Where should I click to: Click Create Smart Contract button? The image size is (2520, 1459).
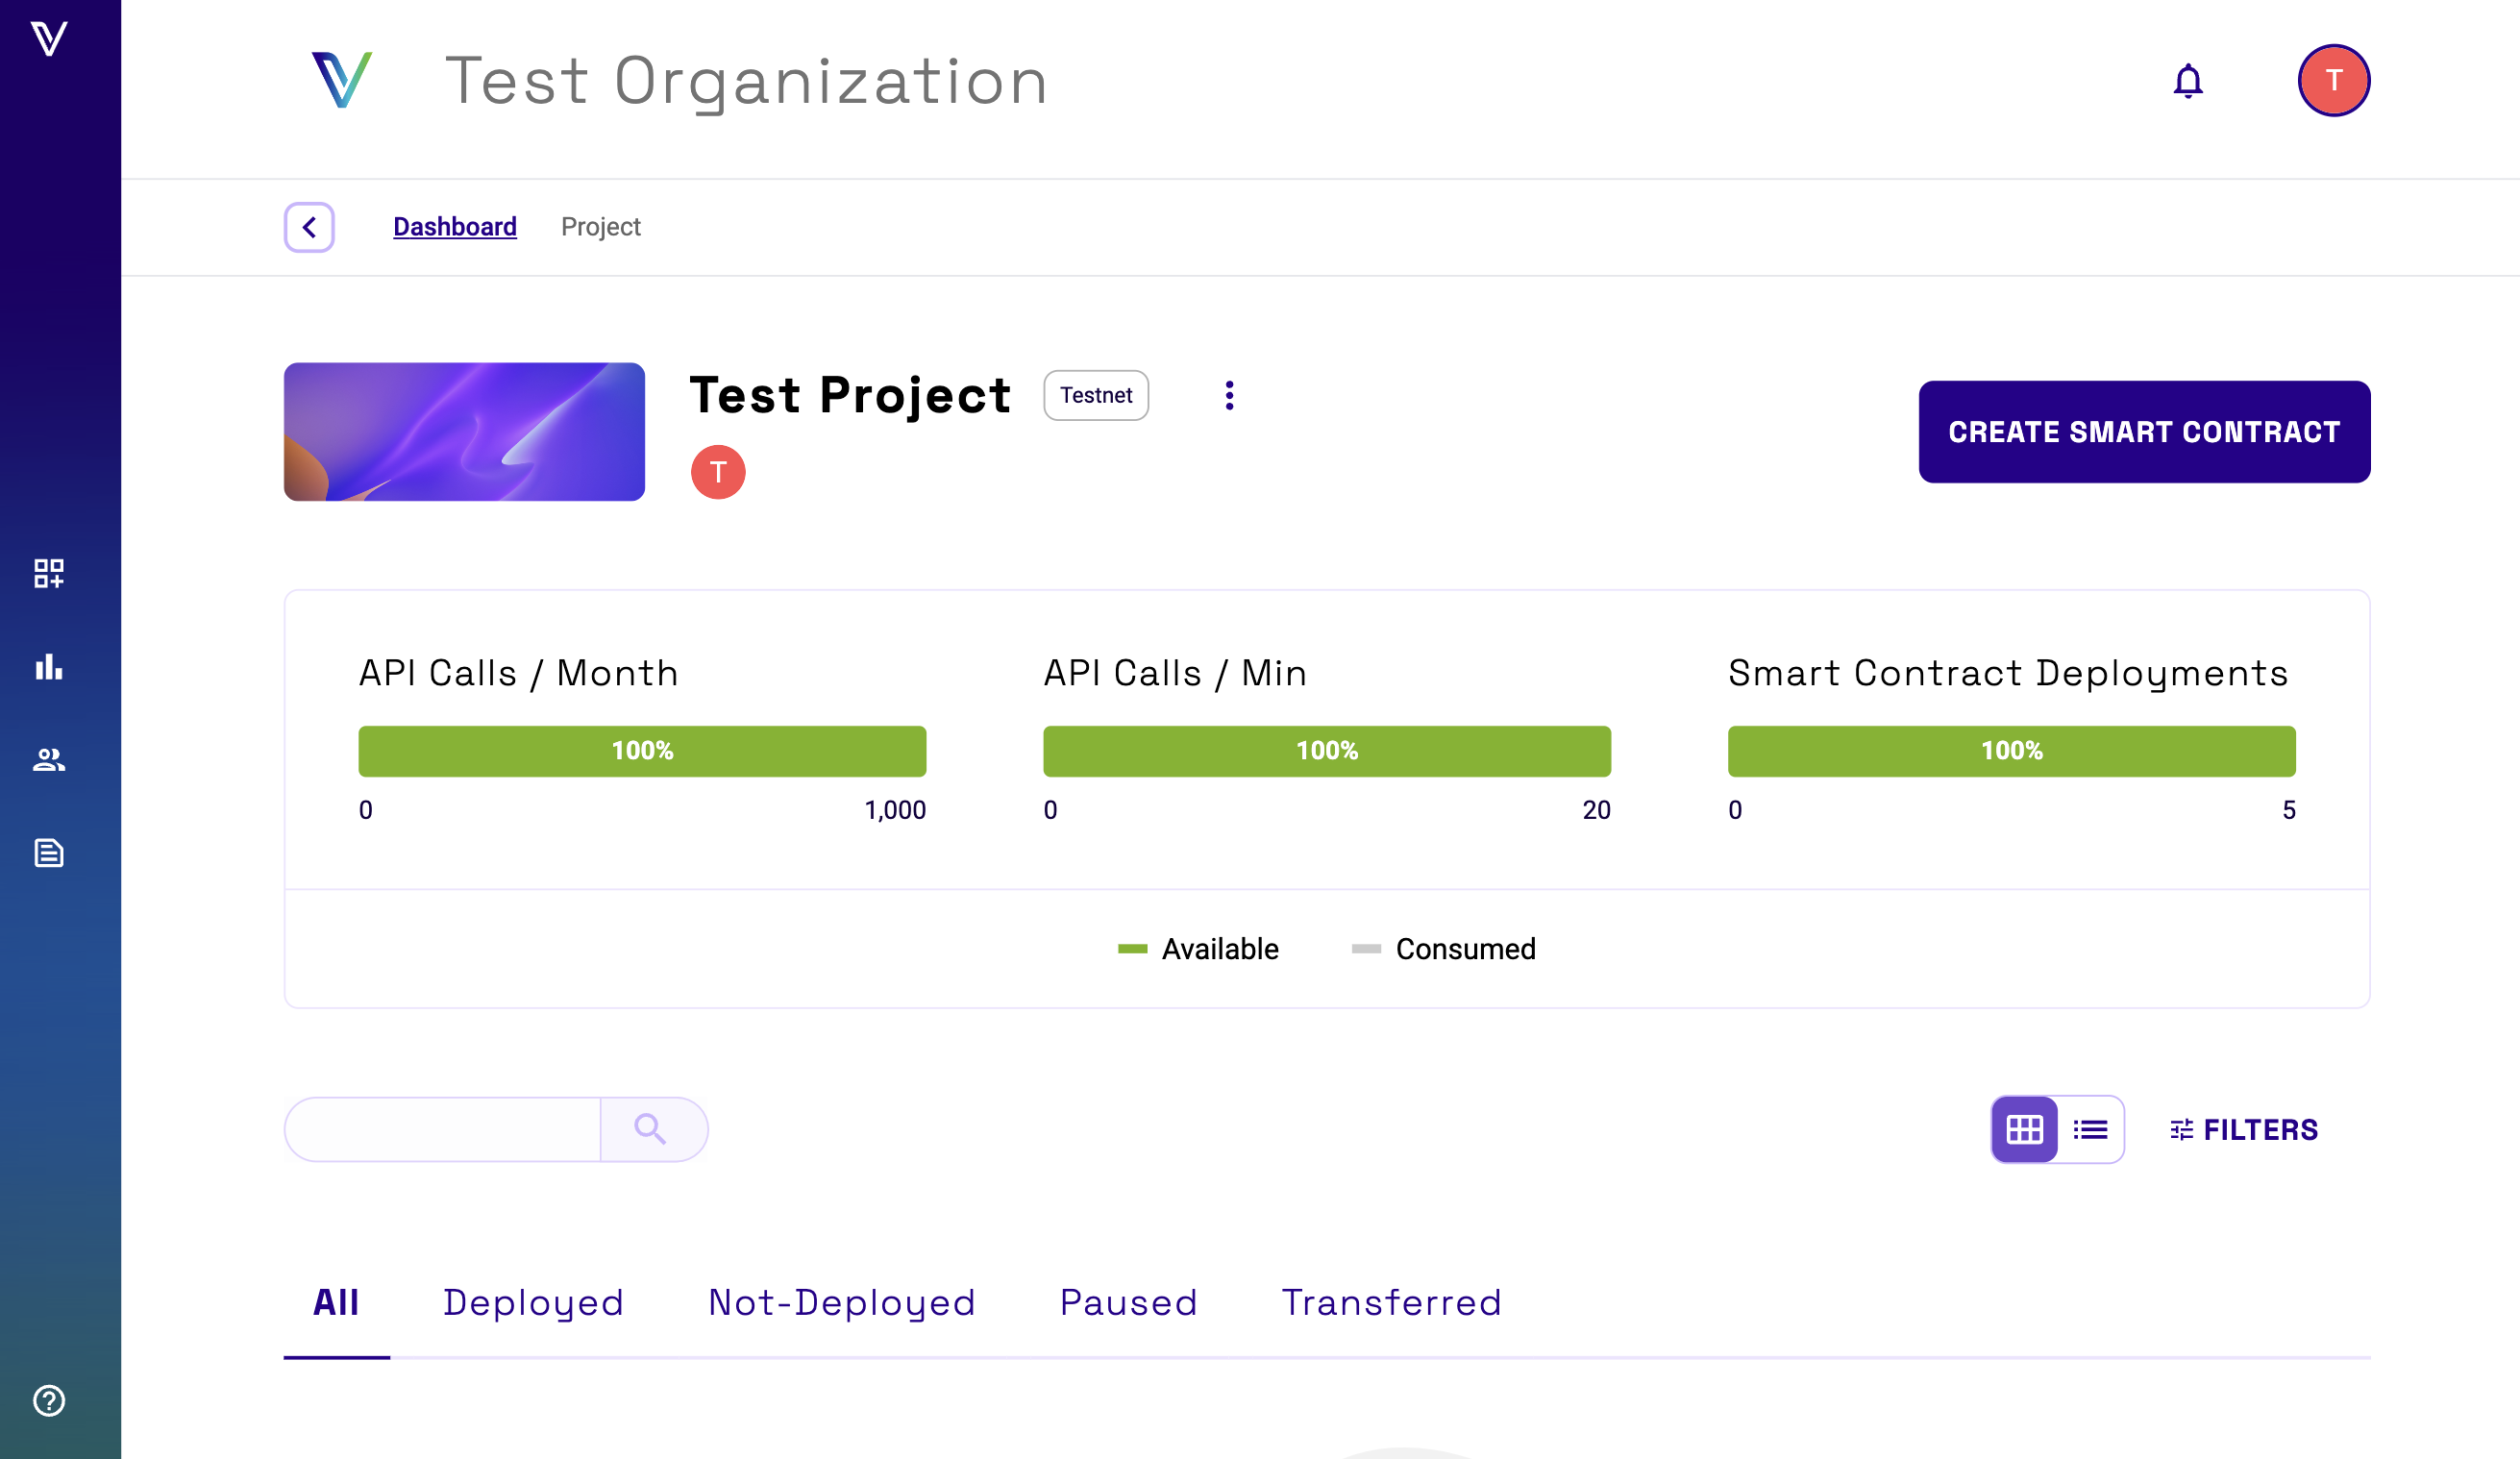tap(2143, 432)
